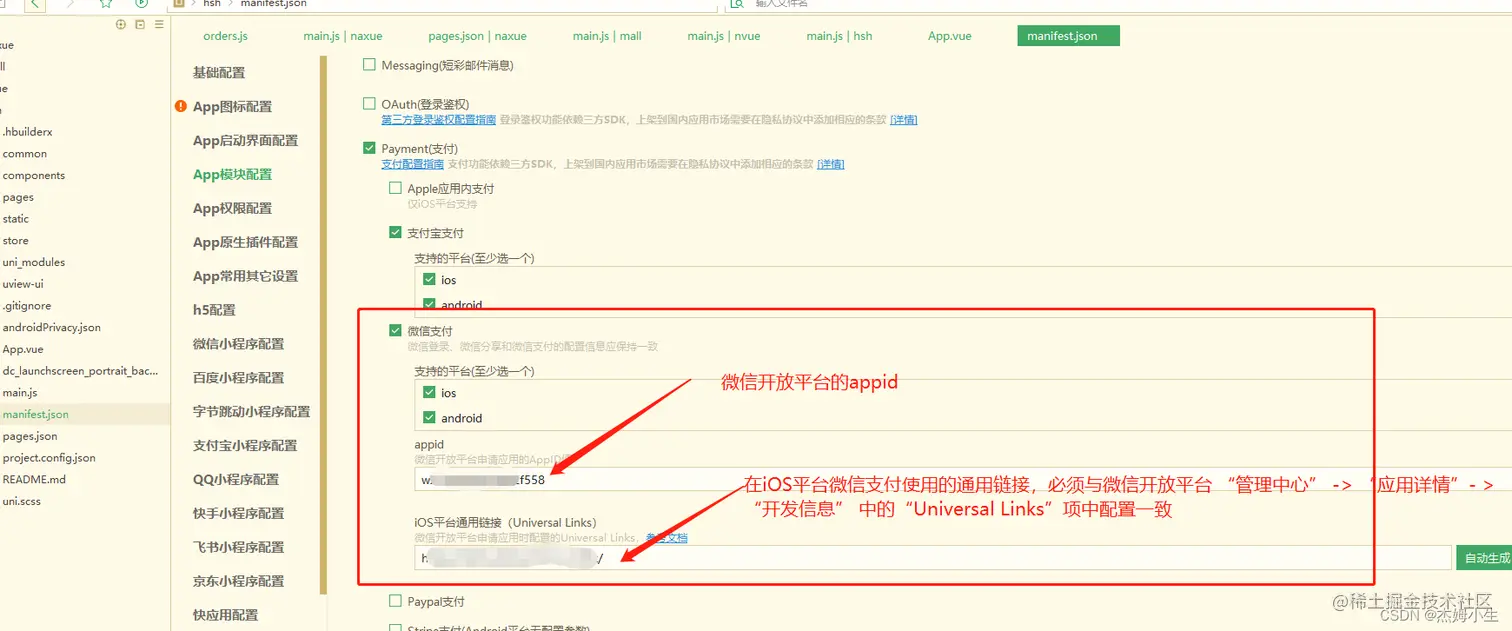Image resolution: width=1512 pixels, height=631 pixels.
Task: Click the chevron after hsh in breadcrumb
Action: 230,4
